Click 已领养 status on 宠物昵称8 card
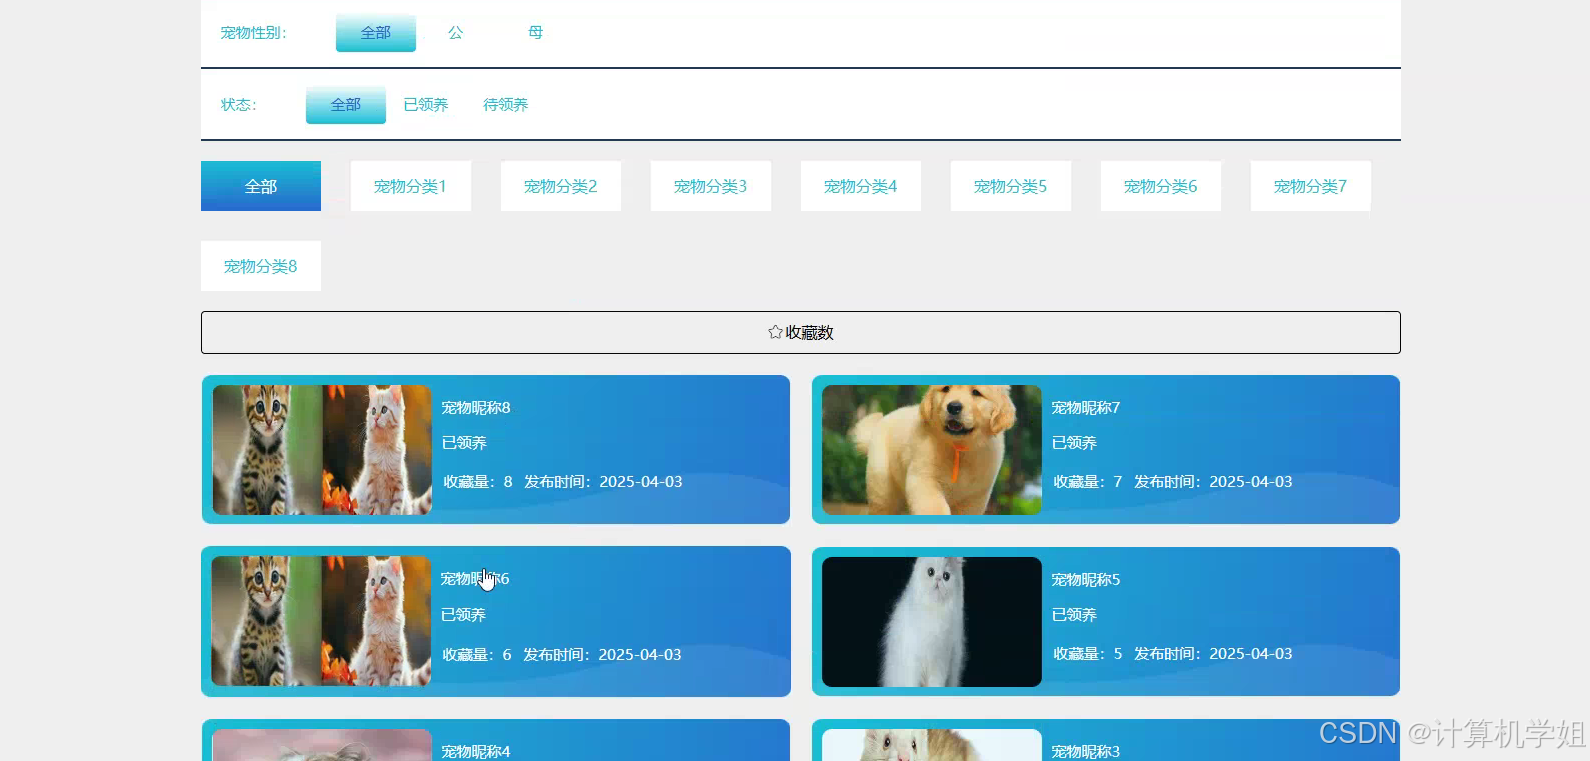Screen dimensions: 1590x761 [464, 443]
